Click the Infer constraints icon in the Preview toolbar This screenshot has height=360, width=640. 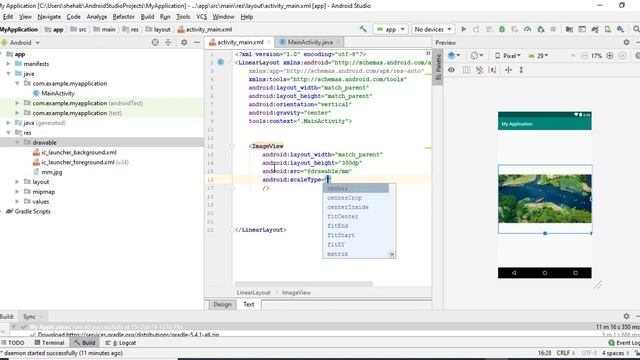point(493,70)
